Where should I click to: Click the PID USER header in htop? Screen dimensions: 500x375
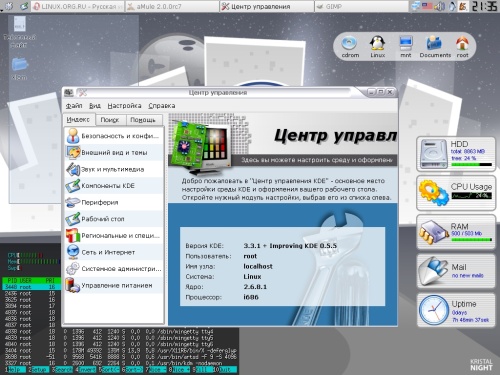coord(19,281)
